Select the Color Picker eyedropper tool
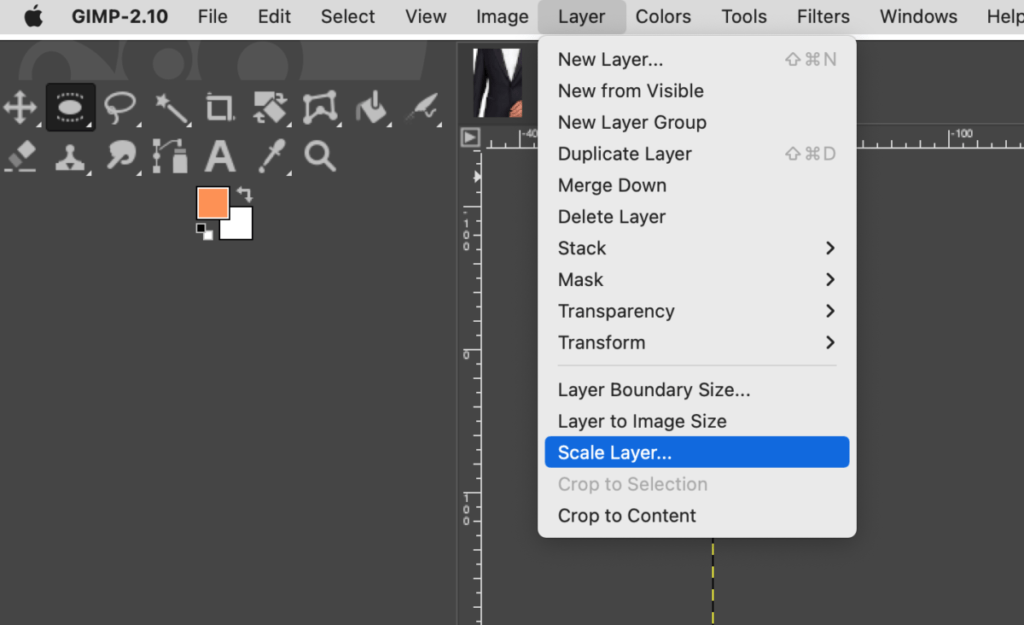This screenshot has width=1024, height=625. click(270, 156)
